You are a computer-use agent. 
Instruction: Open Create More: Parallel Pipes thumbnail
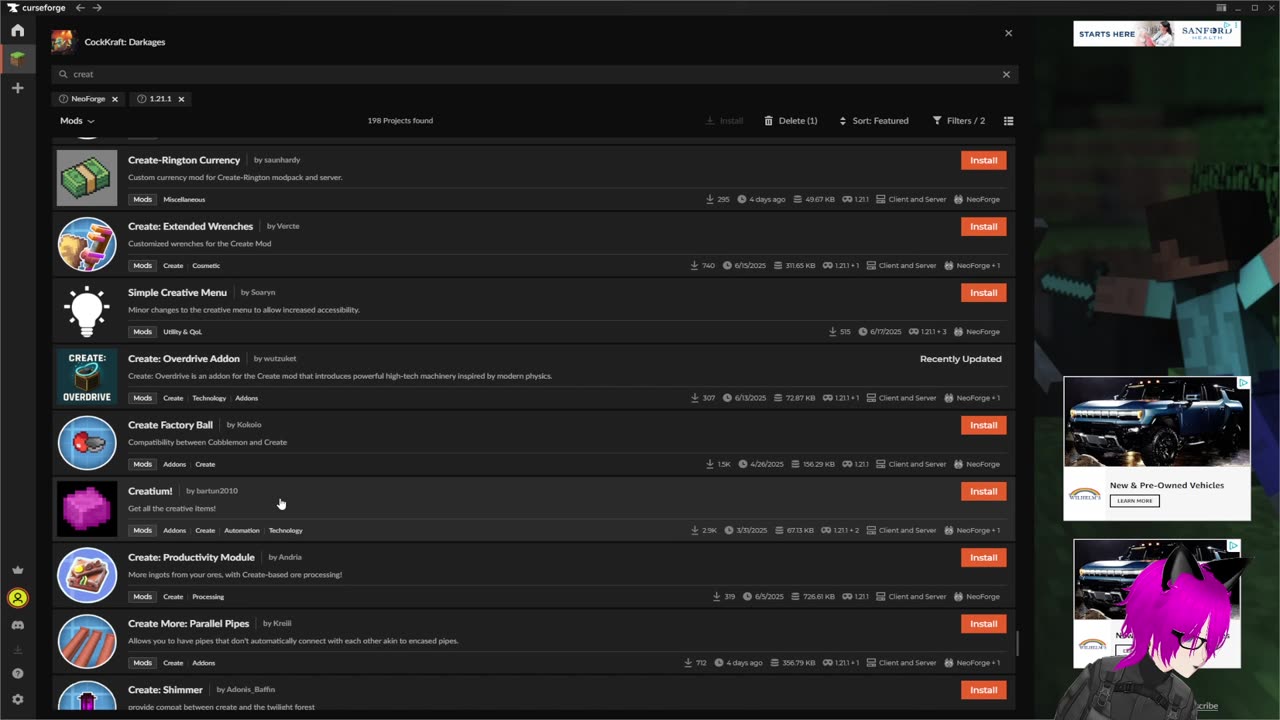(x=87, y=641)
